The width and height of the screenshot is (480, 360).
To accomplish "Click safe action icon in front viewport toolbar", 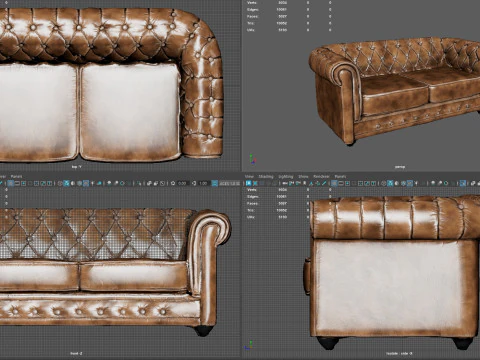I will pyautogui.click(x=43, y=183).
